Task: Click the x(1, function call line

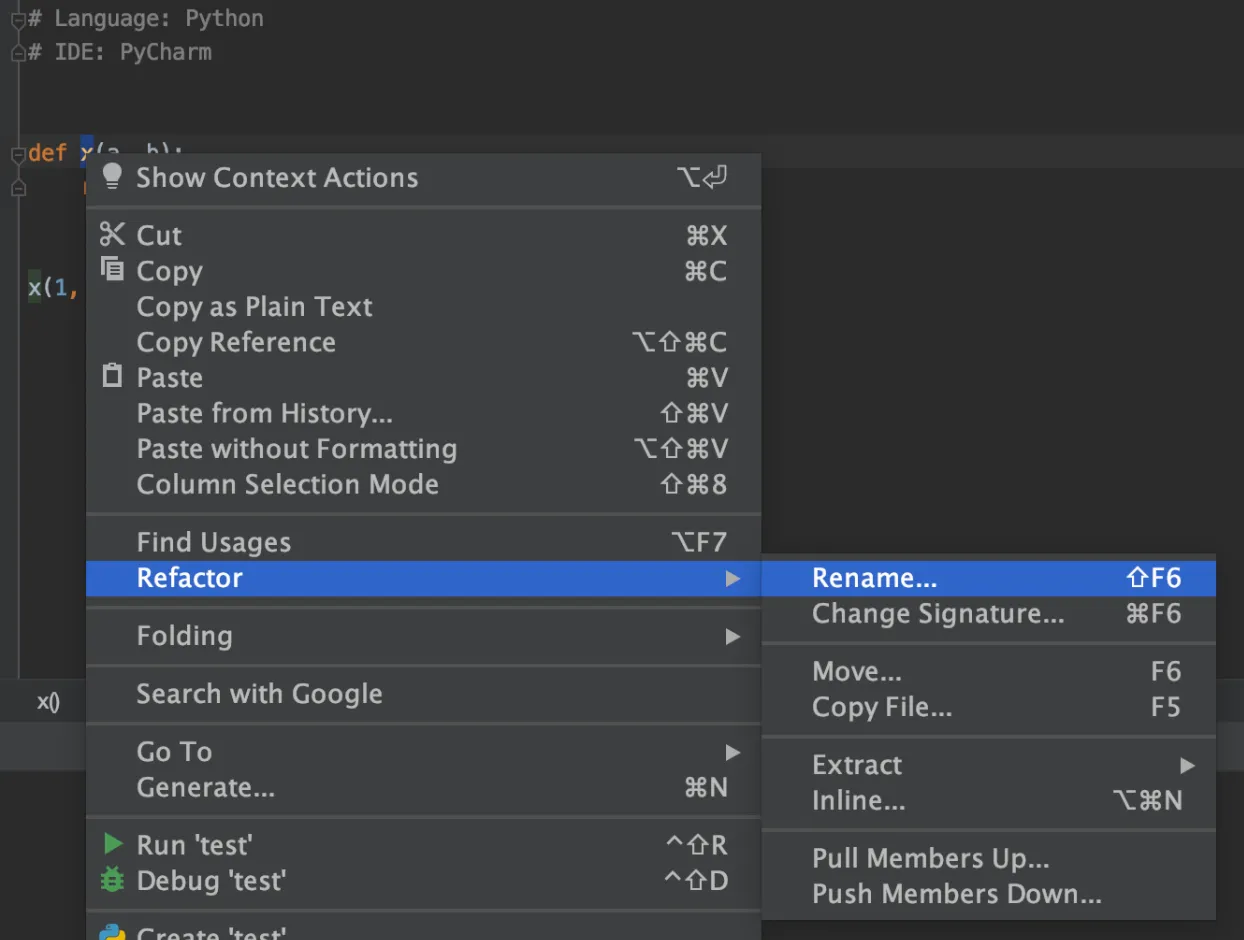Action: [x=53, y=289]
